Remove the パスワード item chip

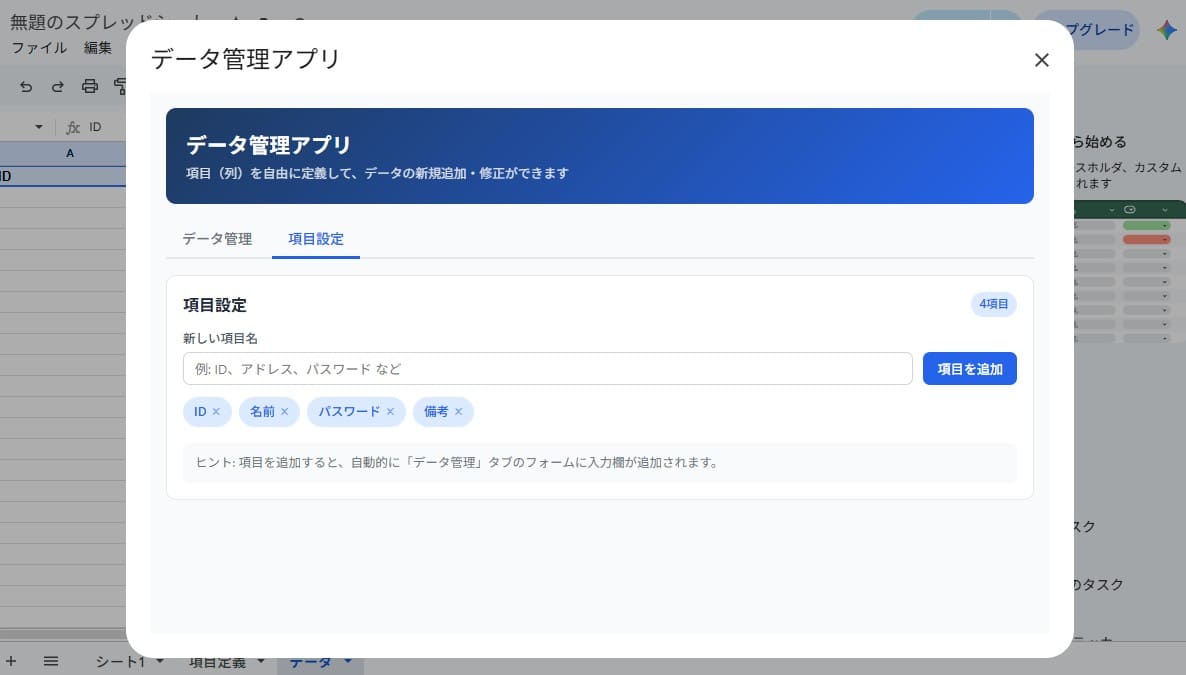[x=390, y=412]
